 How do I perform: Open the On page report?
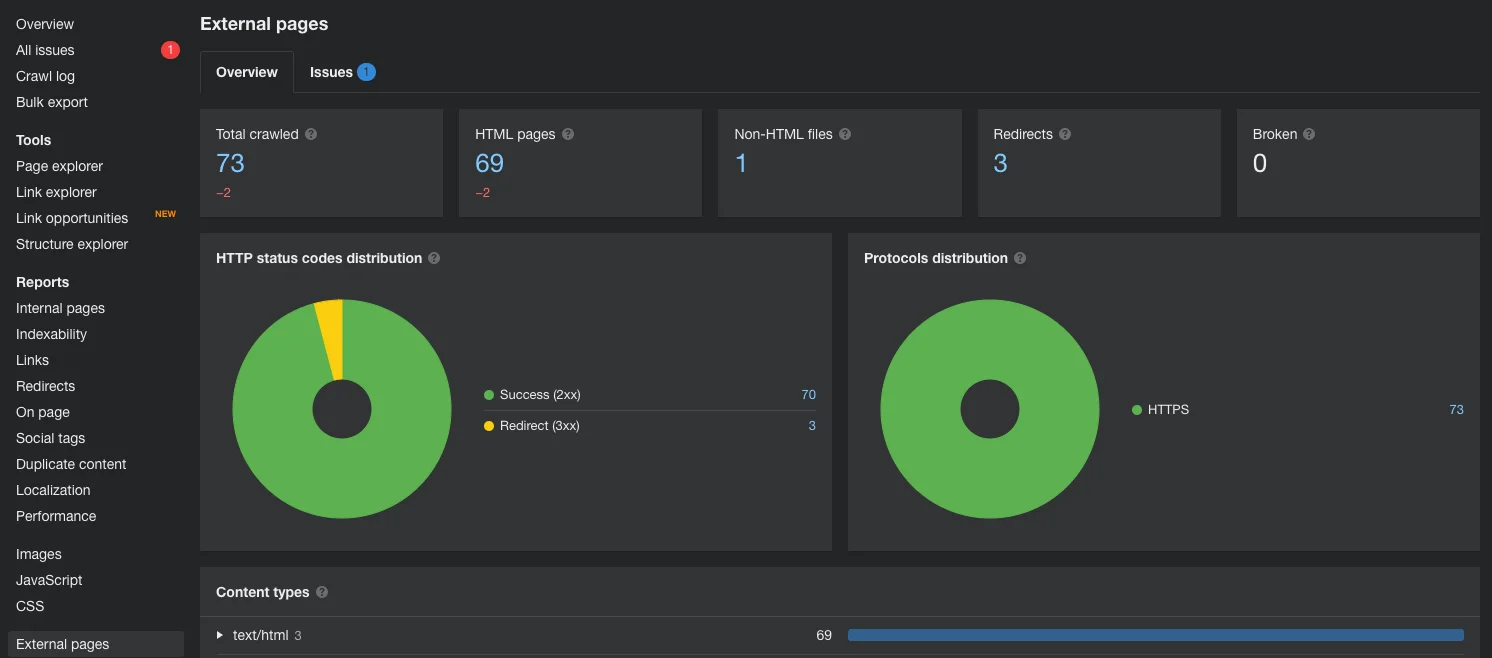[x=43, y=412]
